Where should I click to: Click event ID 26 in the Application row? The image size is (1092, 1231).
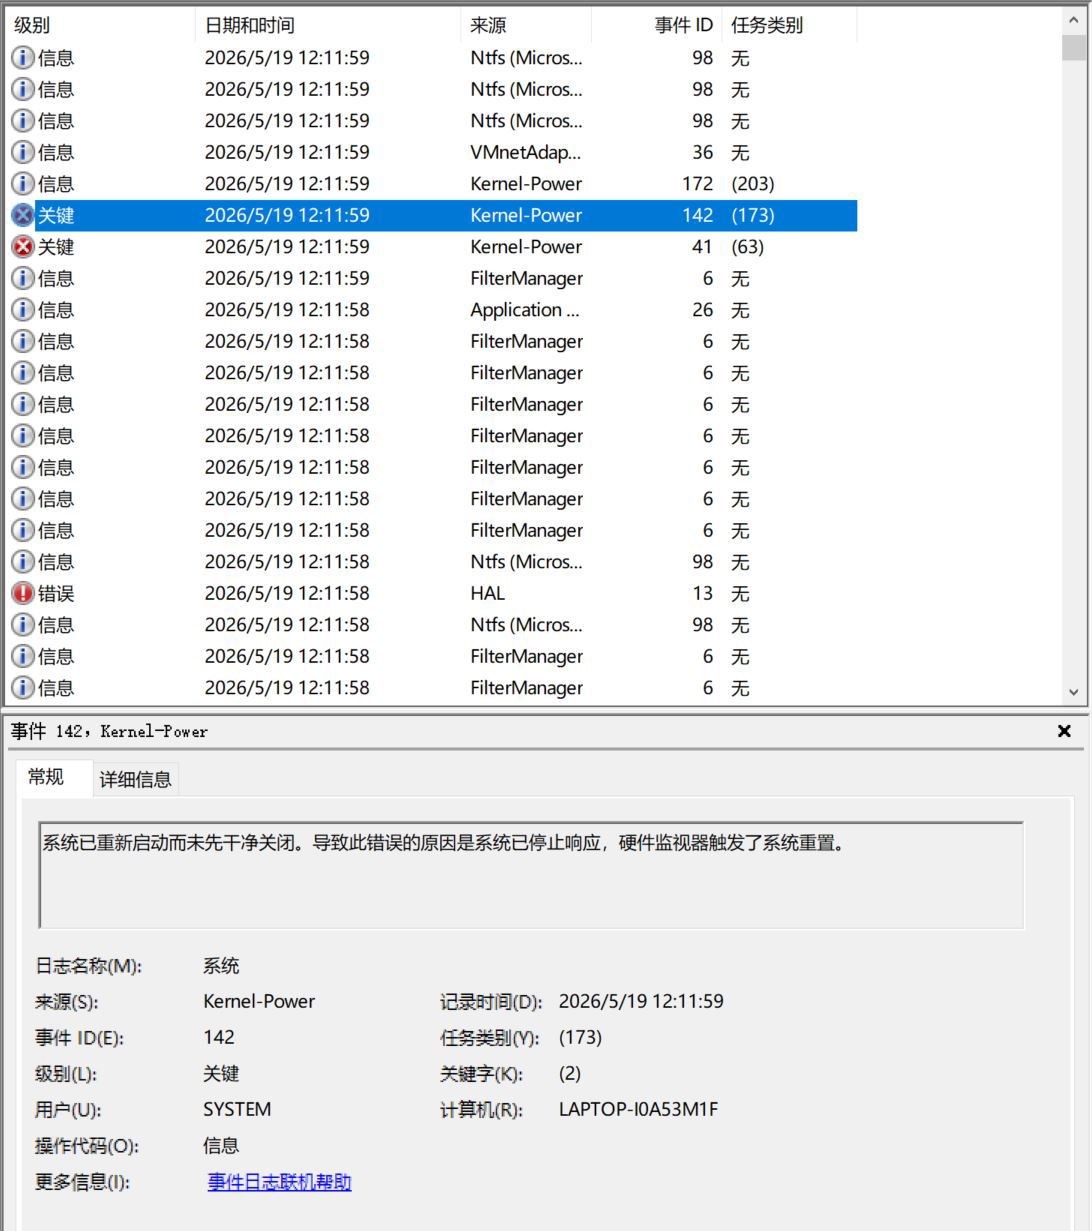[702, 310]
